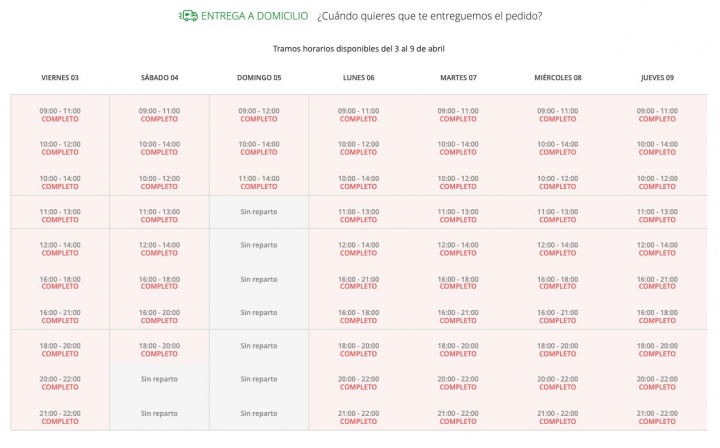
Task: Select Friday's 20:00 - 22:00 slot
Action: pos(60,383)
